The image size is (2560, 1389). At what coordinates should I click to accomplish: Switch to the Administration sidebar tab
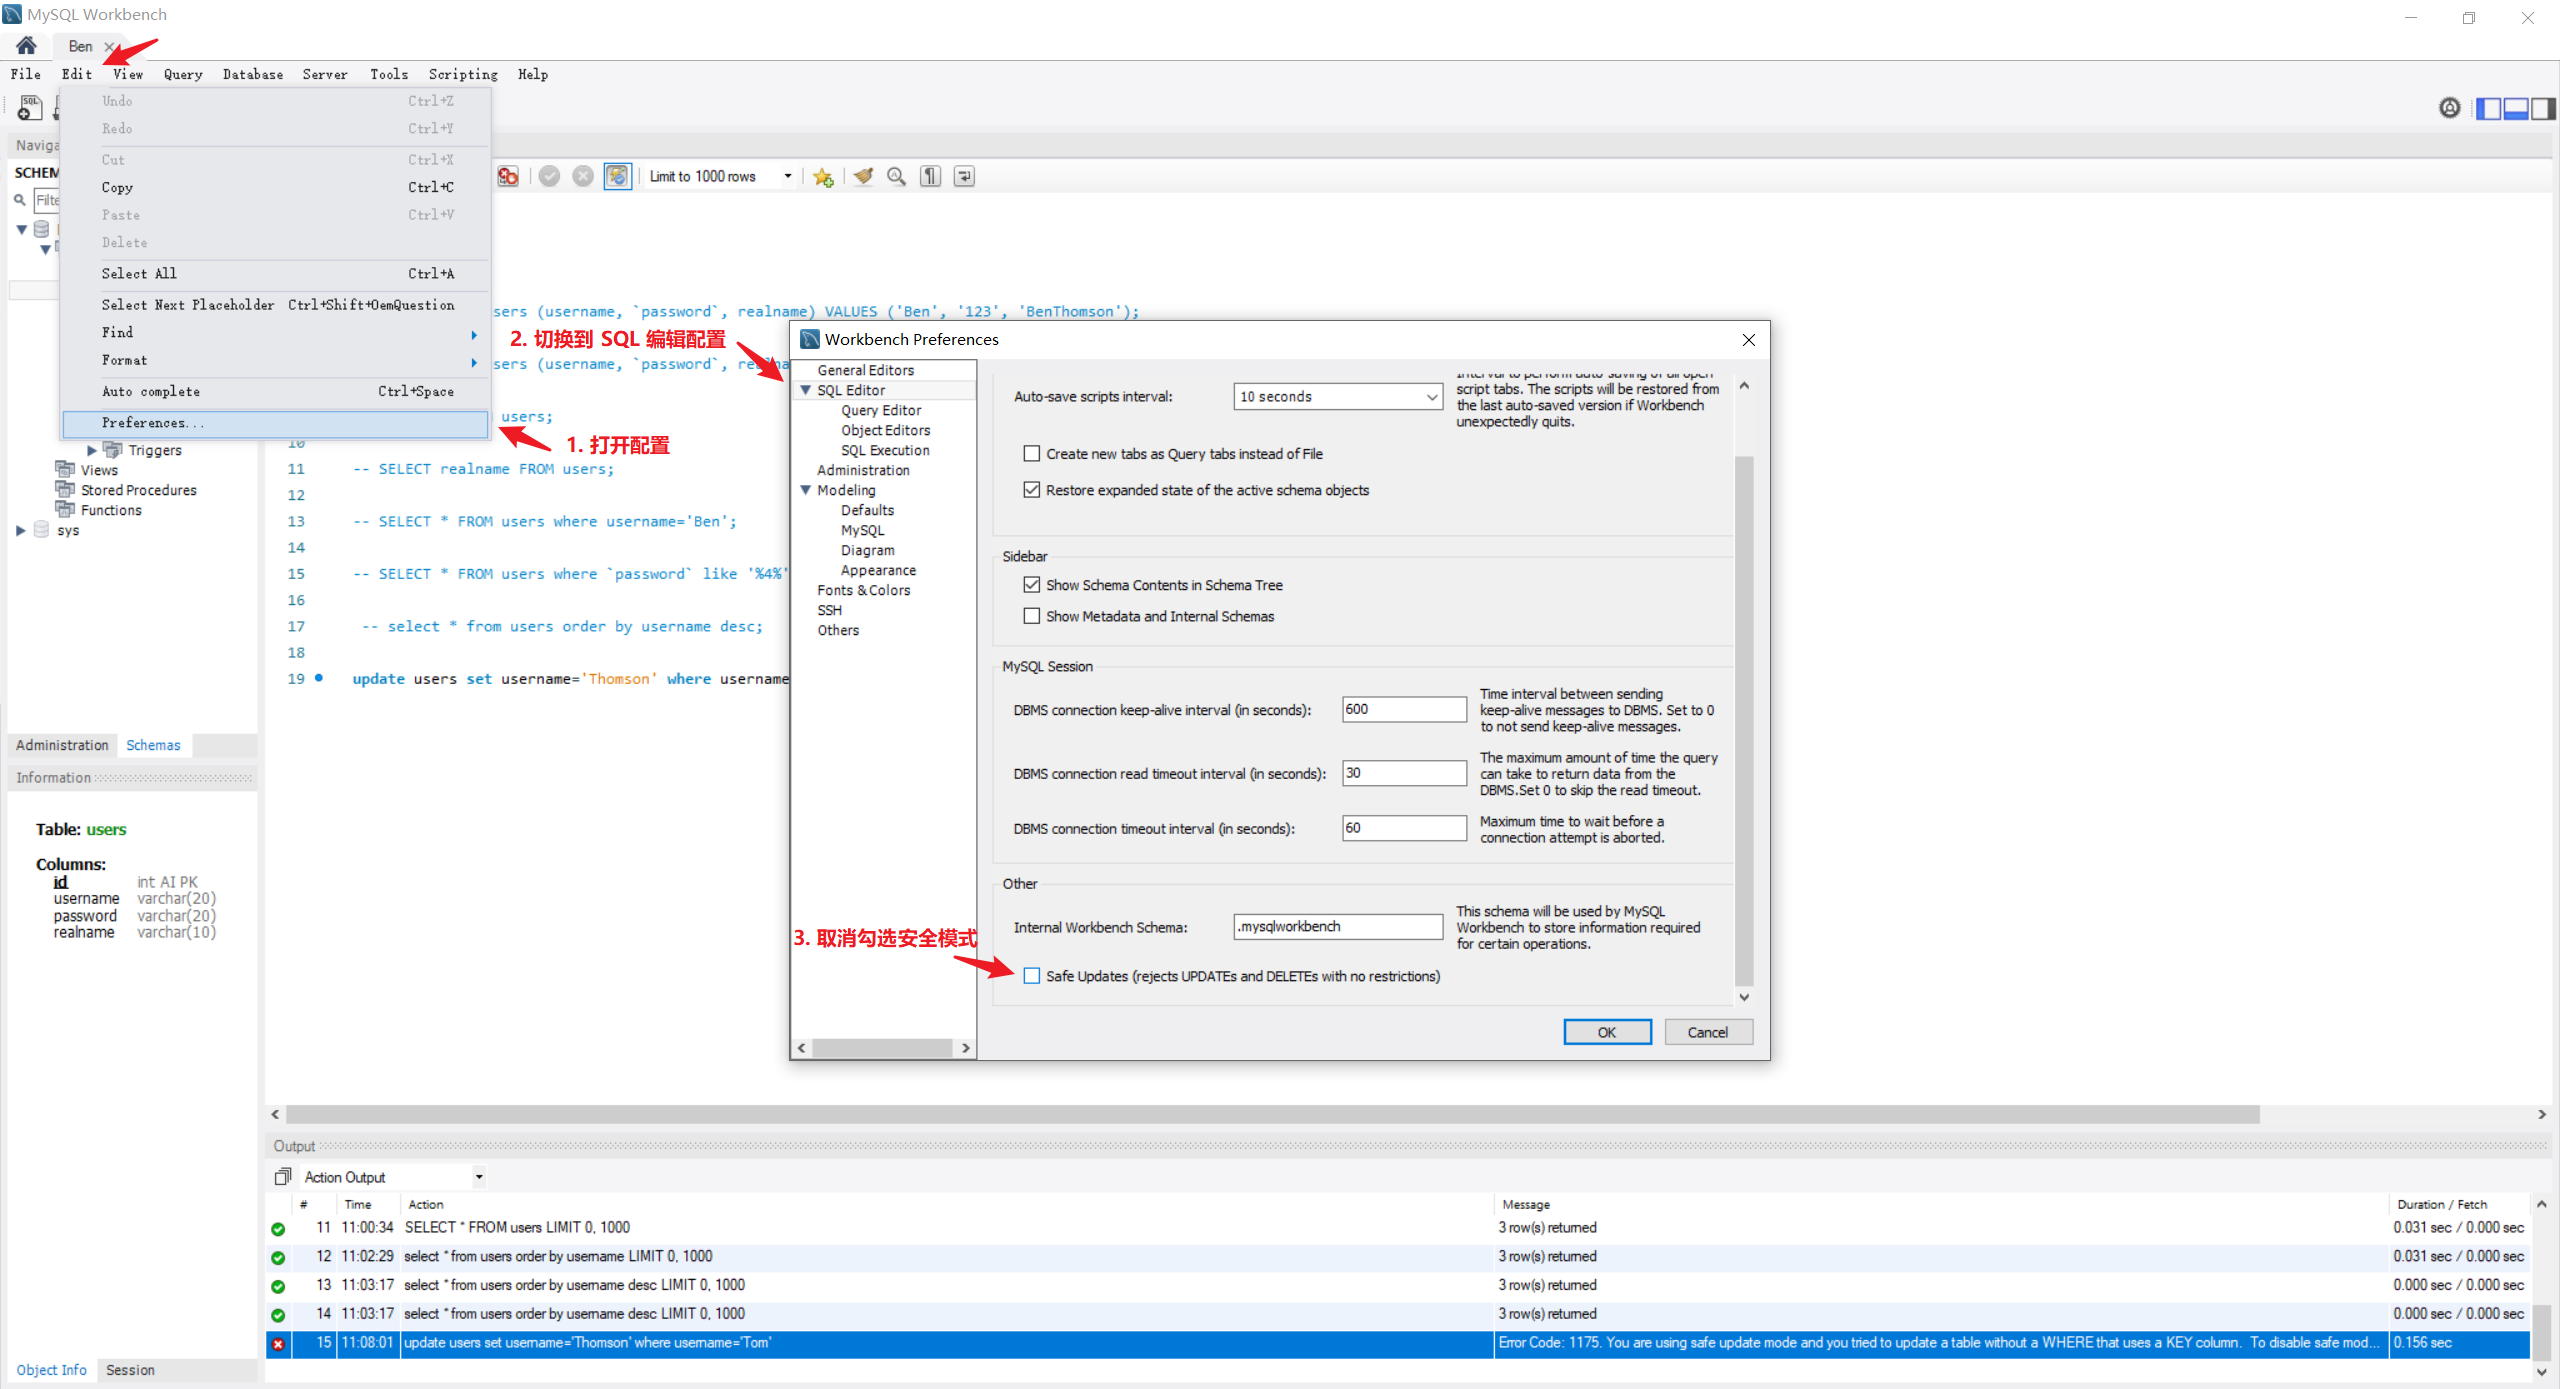[62, 745]
